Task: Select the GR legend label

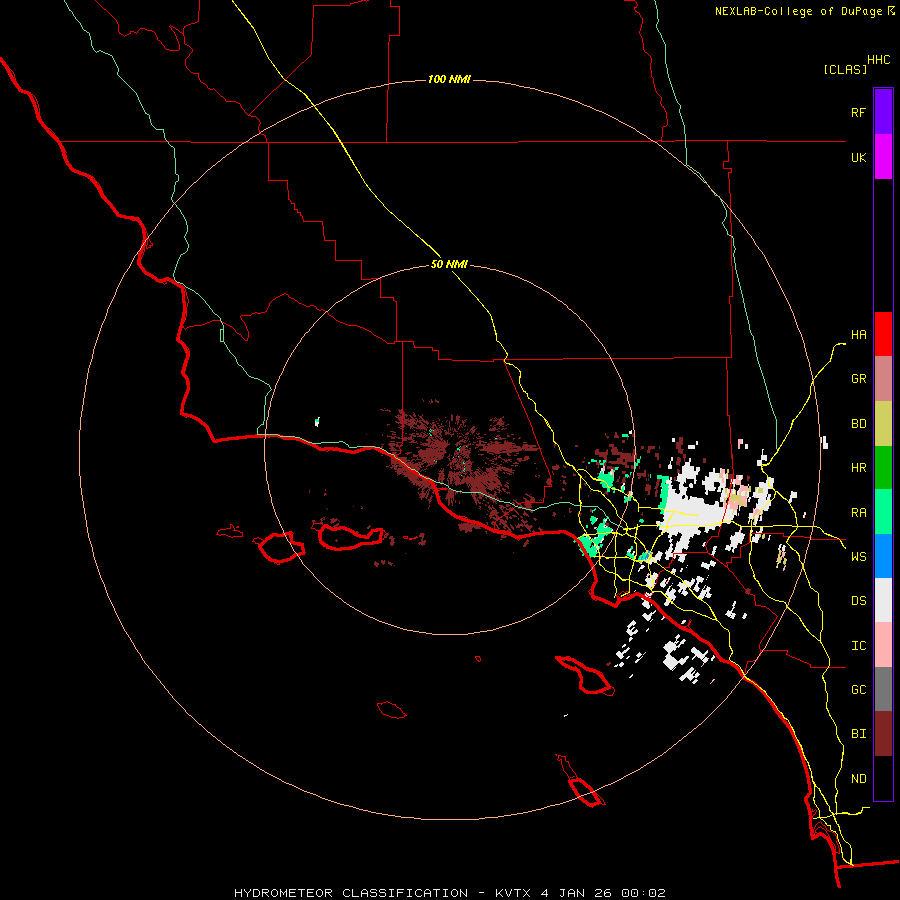Action: pos(858,379)
